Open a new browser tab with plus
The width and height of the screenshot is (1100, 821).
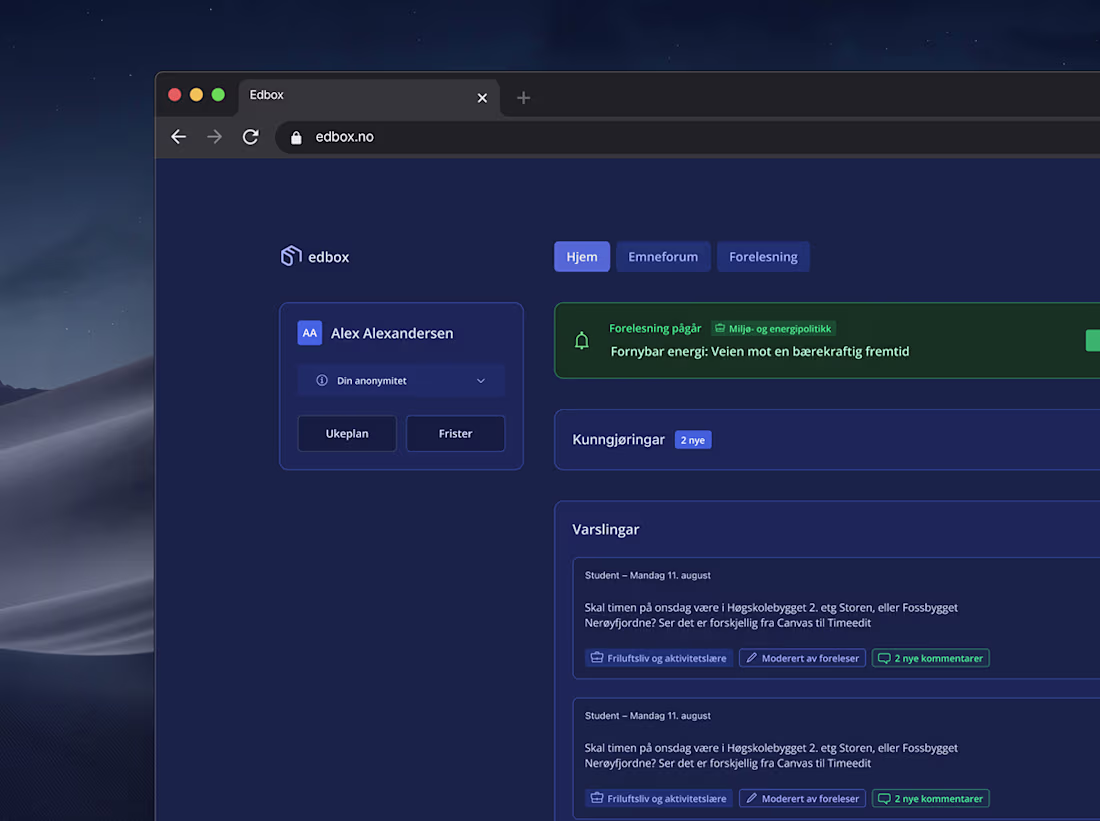coord(523,98)
